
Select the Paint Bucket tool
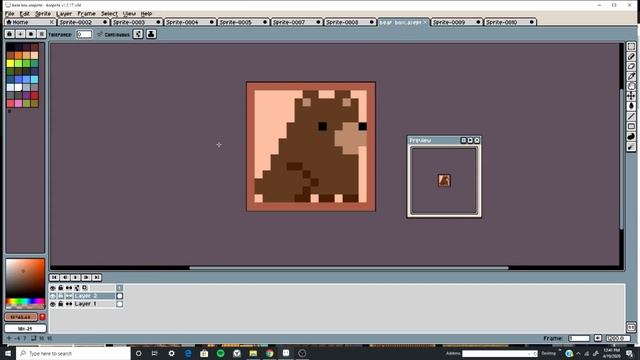(x=631, y=106)
